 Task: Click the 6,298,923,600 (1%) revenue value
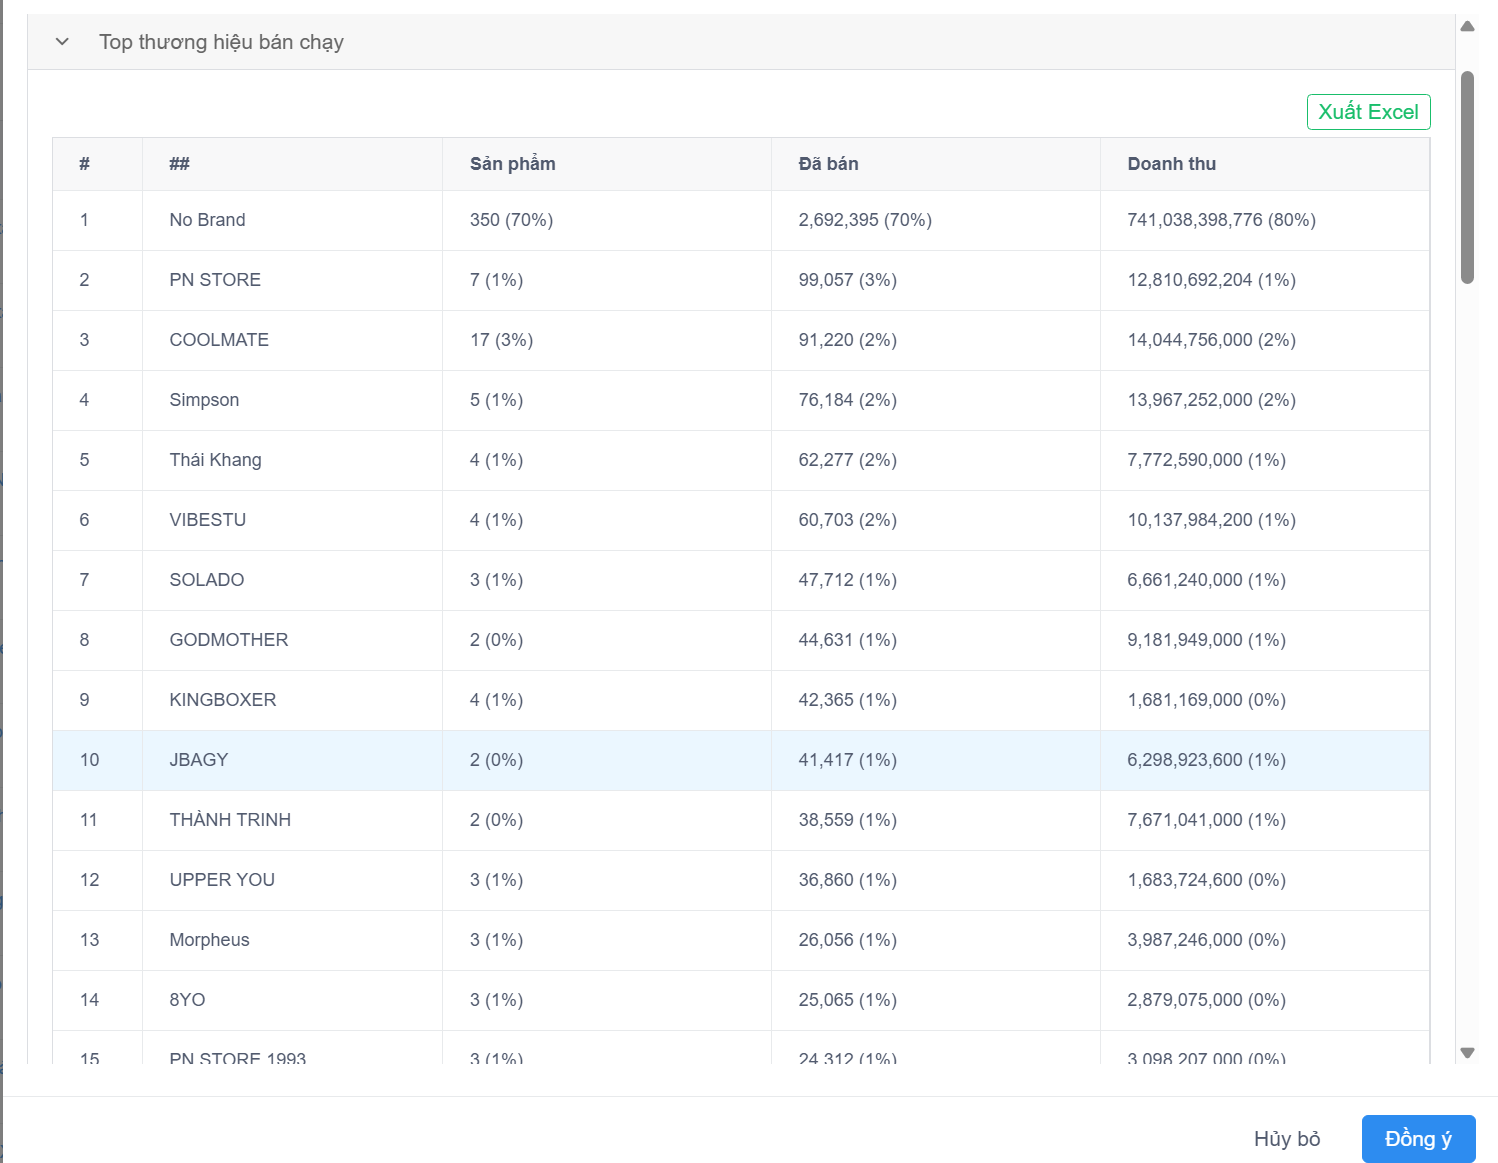1206,760
